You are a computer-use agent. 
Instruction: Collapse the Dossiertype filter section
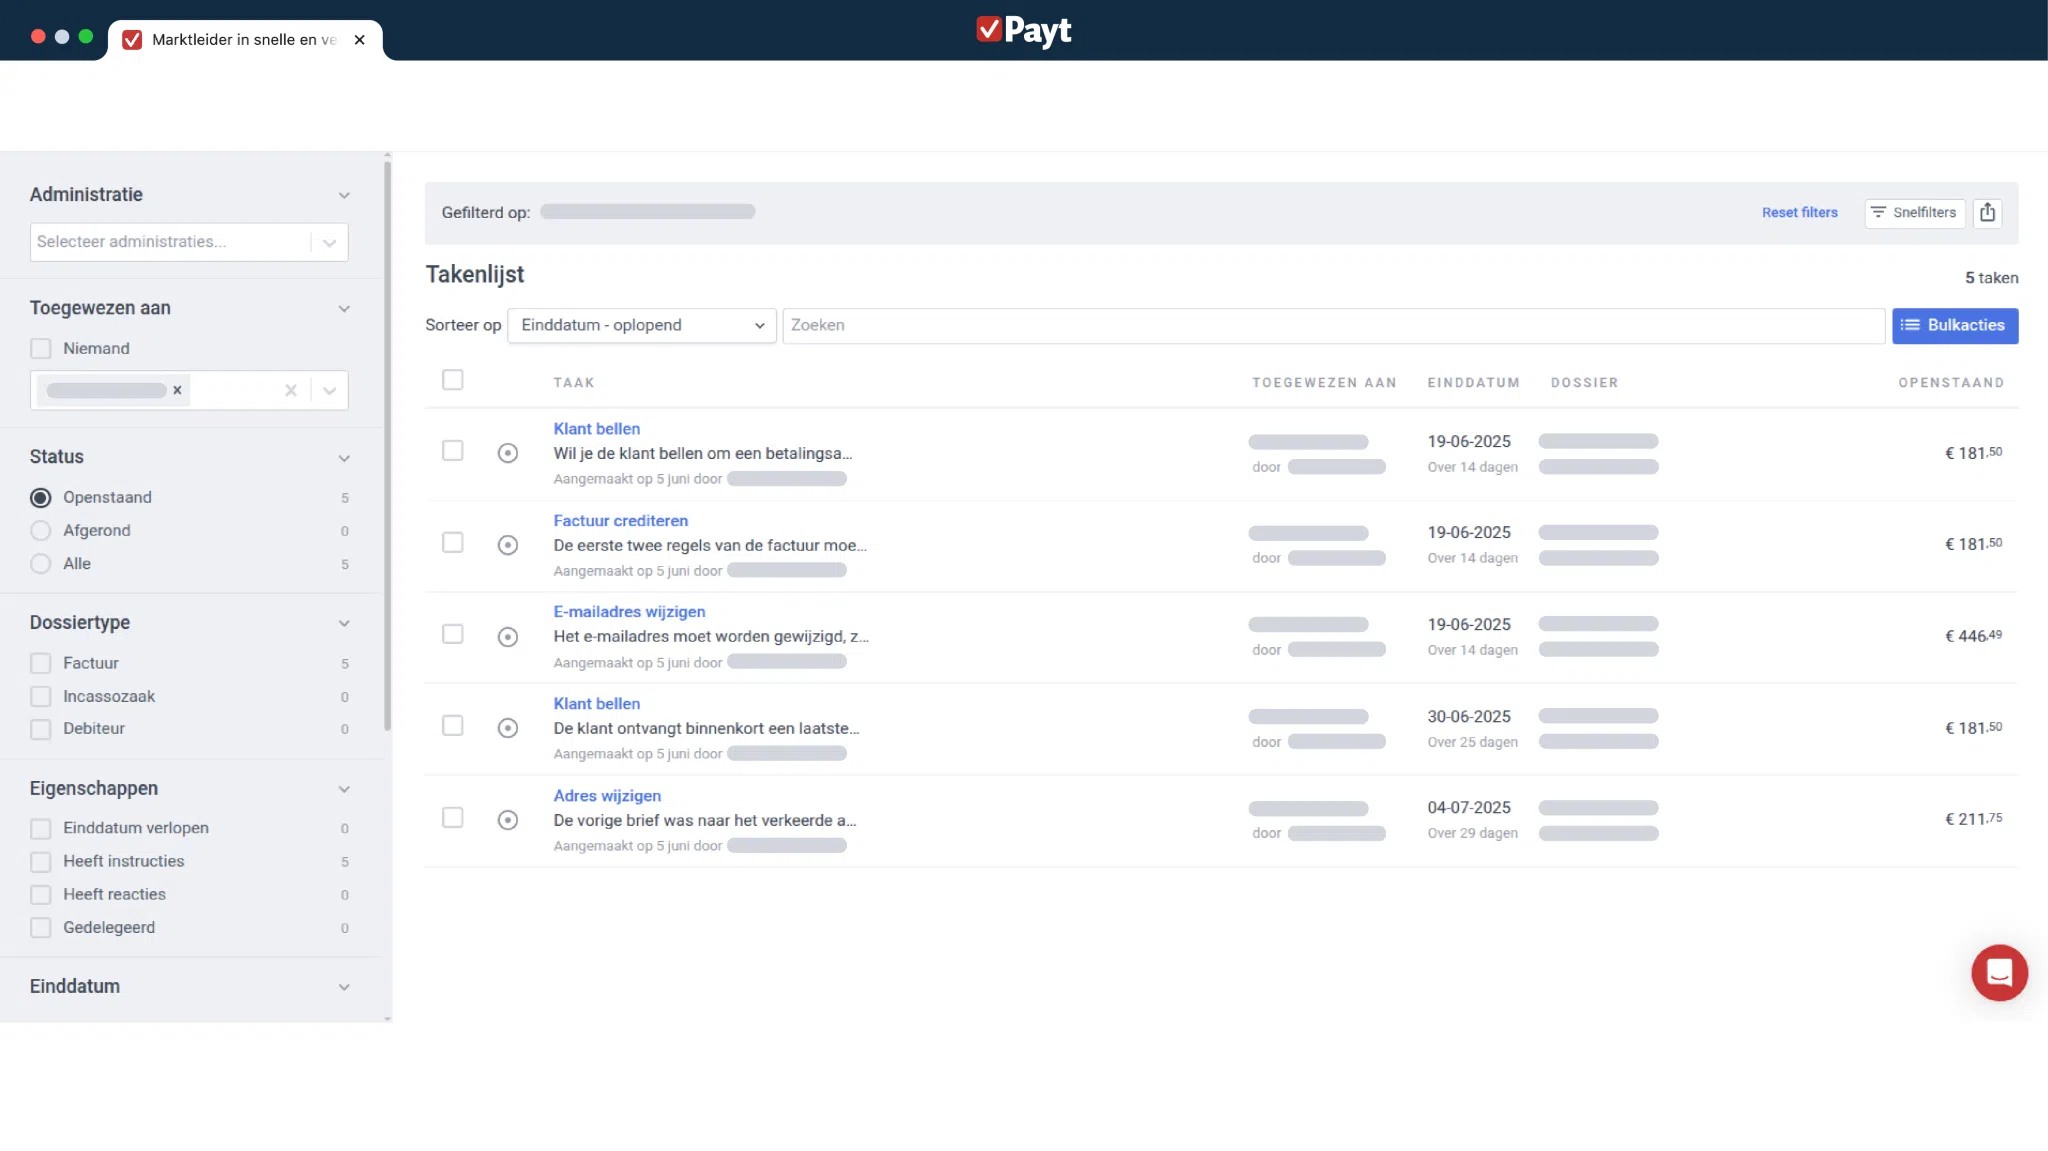tap(344, 623)
